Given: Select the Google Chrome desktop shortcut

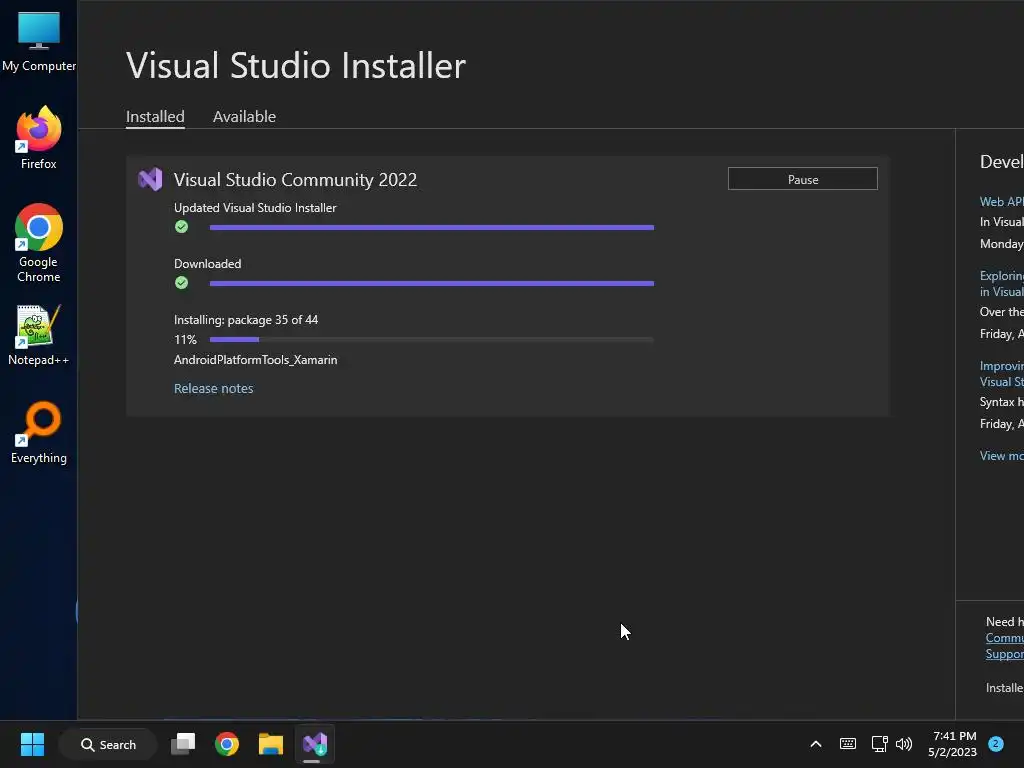Looking at the screenshot, I should [x=39, y=243].
